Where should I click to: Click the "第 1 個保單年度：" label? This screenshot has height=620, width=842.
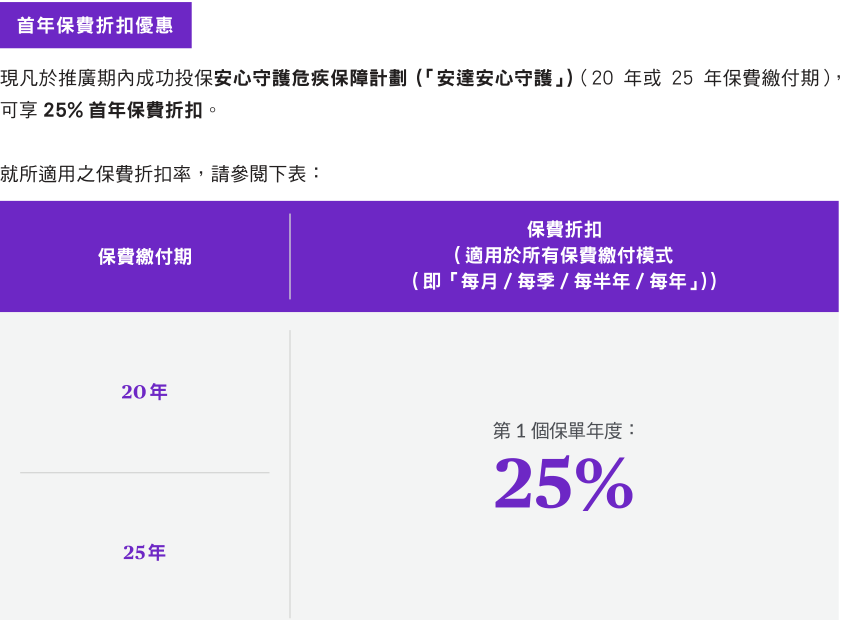(565, 431)
